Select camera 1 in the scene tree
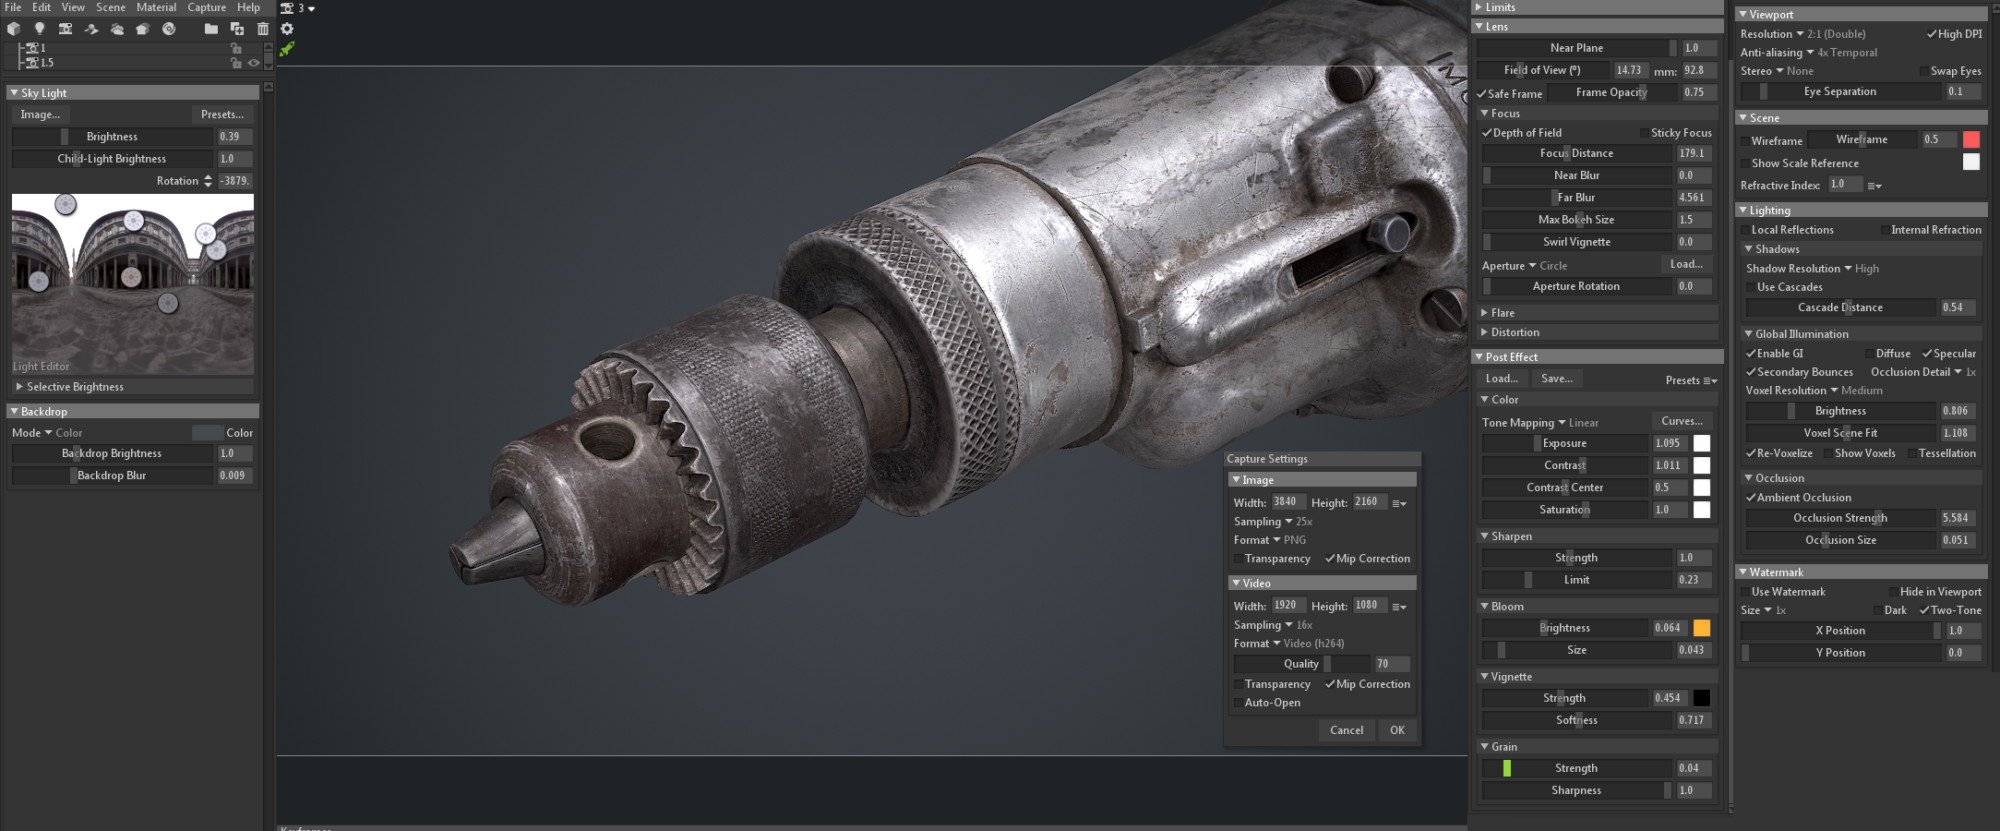 pyautogui.click(x=36, y=48)
